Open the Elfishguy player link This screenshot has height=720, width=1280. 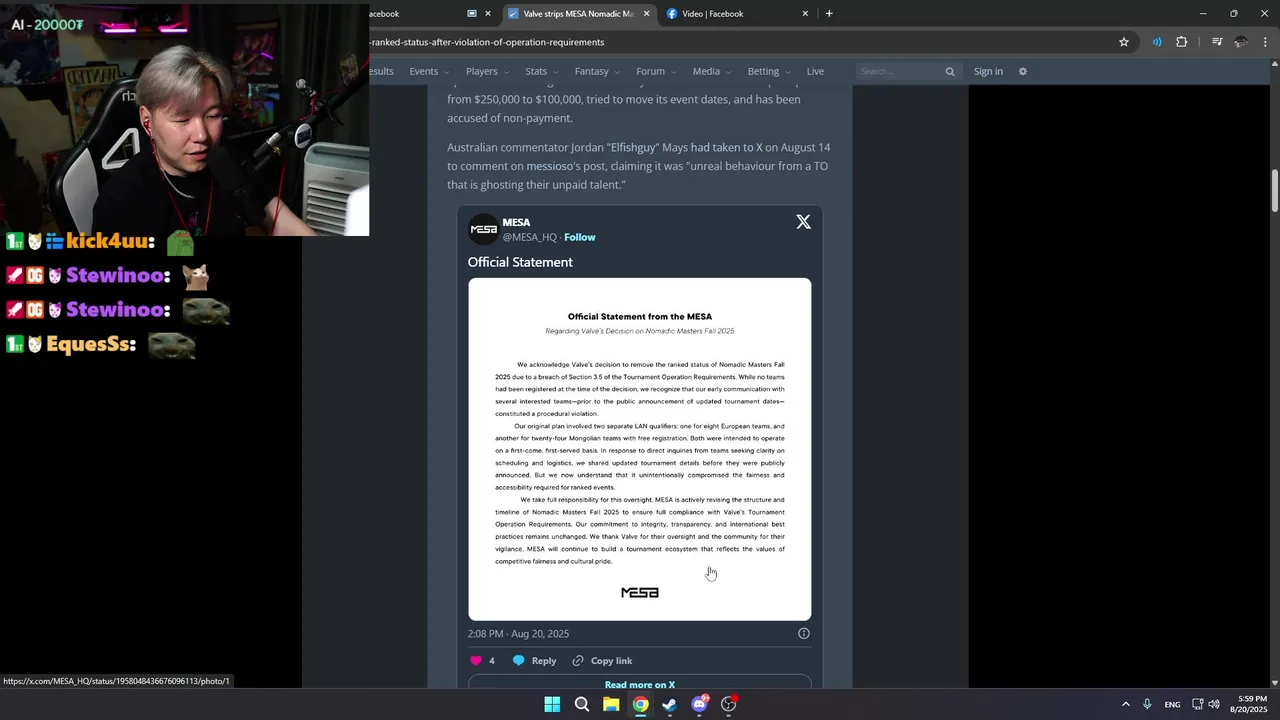tap(632, 147)
